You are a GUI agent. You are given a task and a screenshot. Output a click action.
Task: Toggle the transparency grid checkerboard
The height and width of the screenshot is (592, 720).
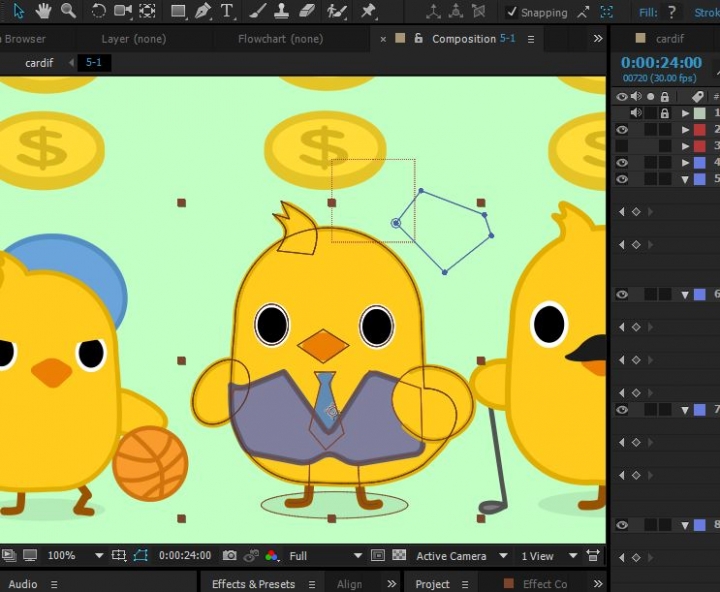(x=399, y=556)
